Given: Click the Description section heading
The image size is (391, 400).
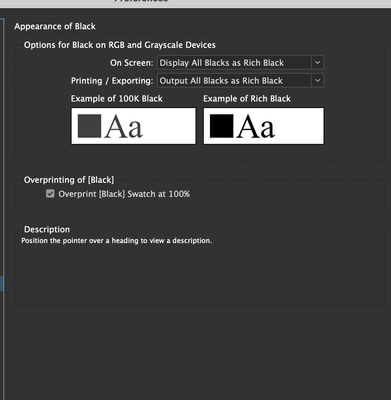Looking at the screenshot, I should (x=47, y=229).
